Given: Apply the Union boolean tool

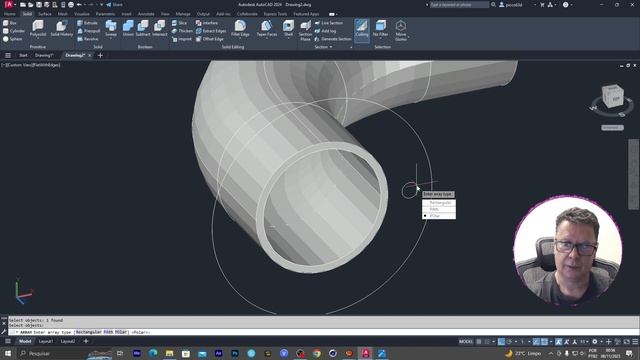Looking at the screenshot, I should click(128, 29).
